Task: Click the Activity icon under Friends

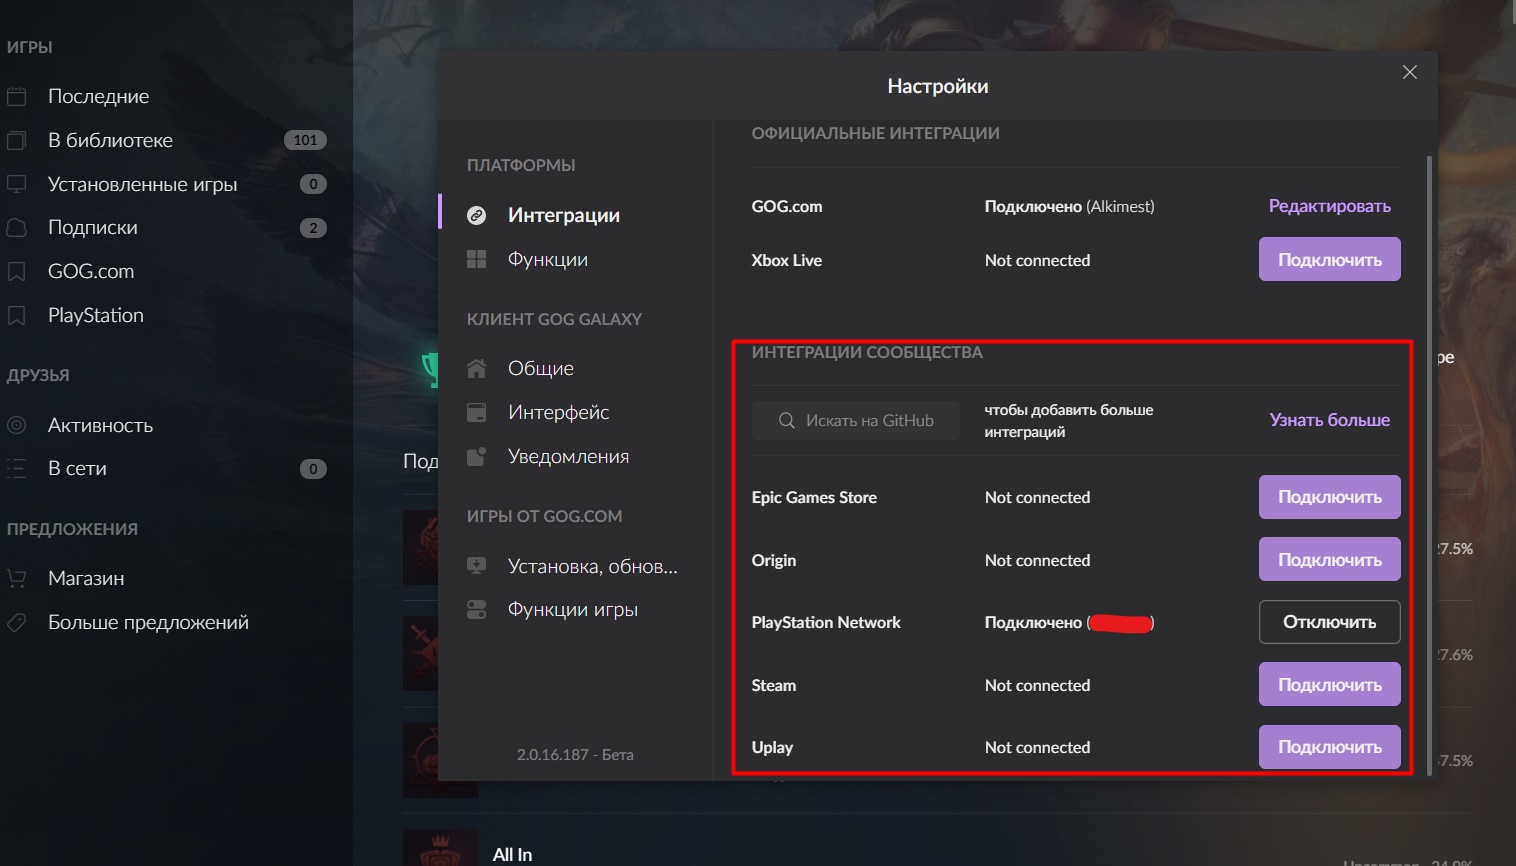Action: point(17,425)
